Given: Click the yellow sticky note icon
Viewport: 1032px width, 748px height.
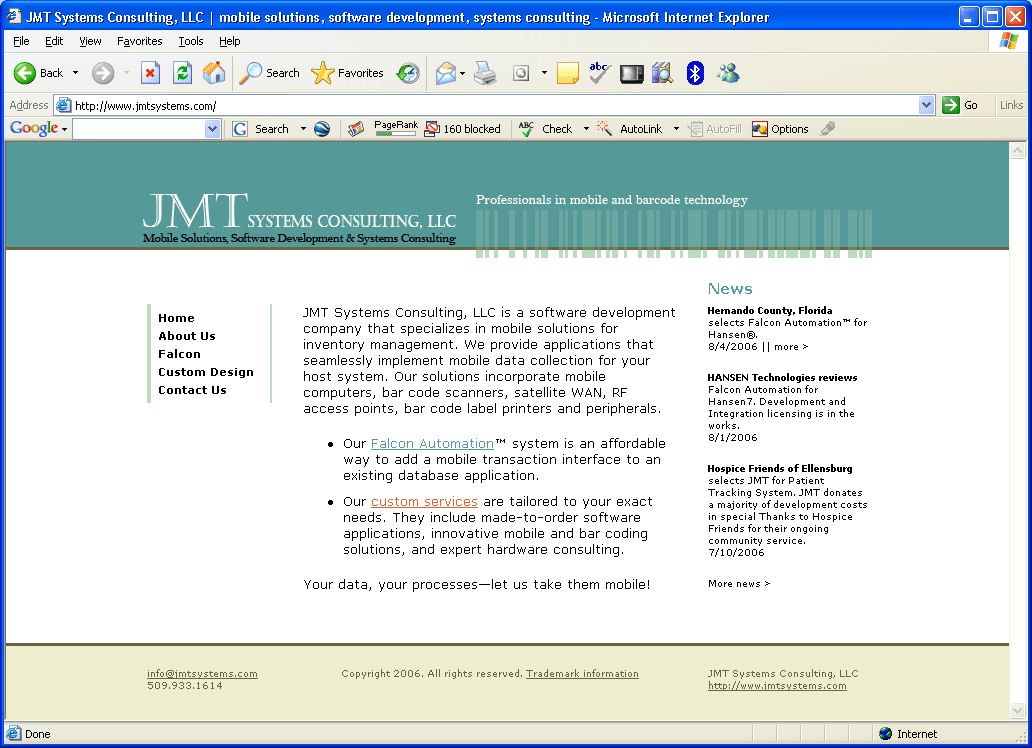Looking at the screenshot, I should point(567,73).
